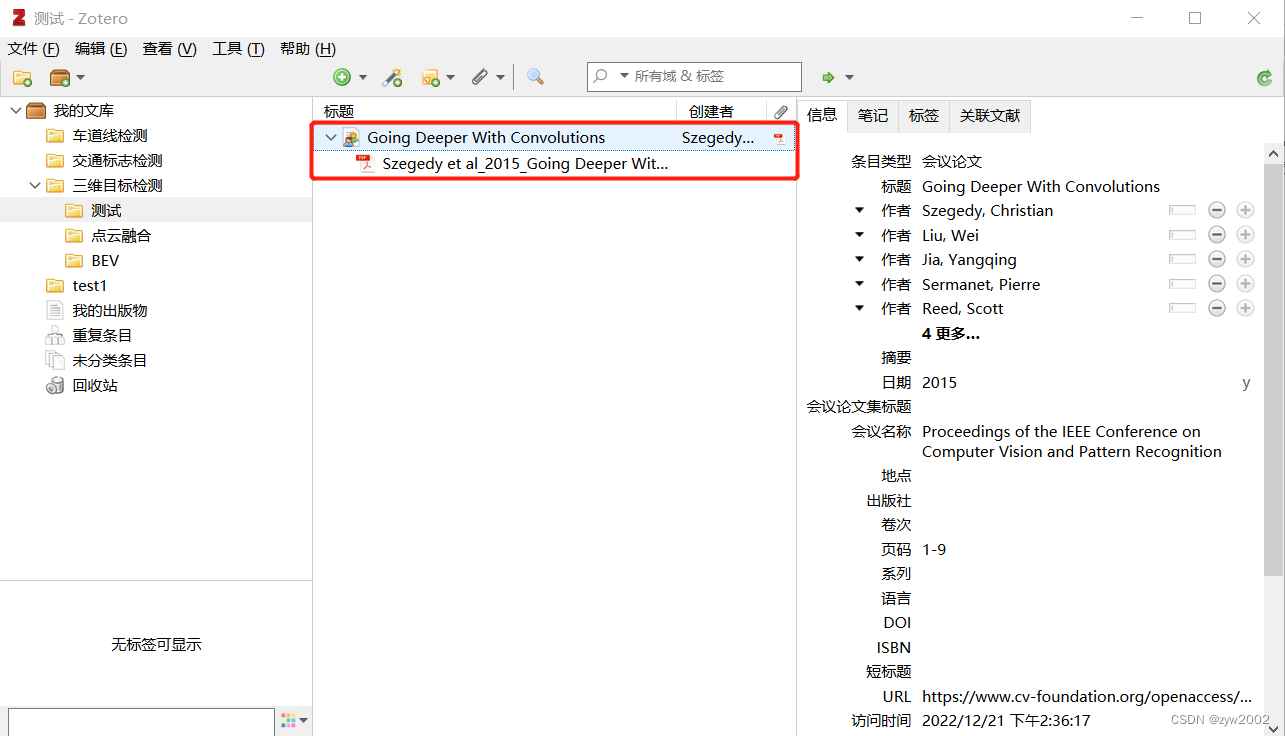
Task: Click the URL field value cv-foundation.org
Action: [1087, 697]
